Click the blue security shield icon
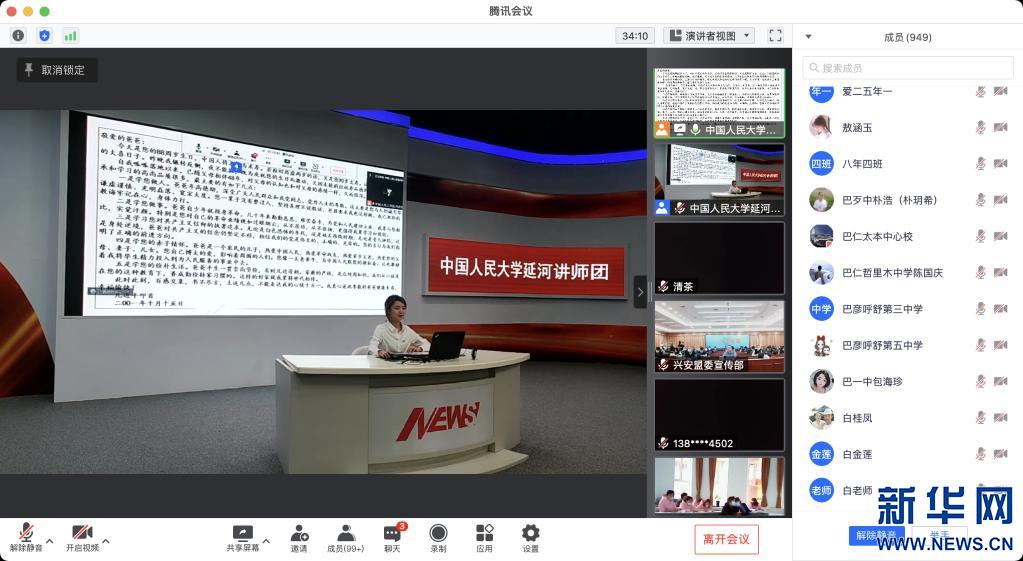The height and width of the screenshot is (561, 1023). (44, 36)
